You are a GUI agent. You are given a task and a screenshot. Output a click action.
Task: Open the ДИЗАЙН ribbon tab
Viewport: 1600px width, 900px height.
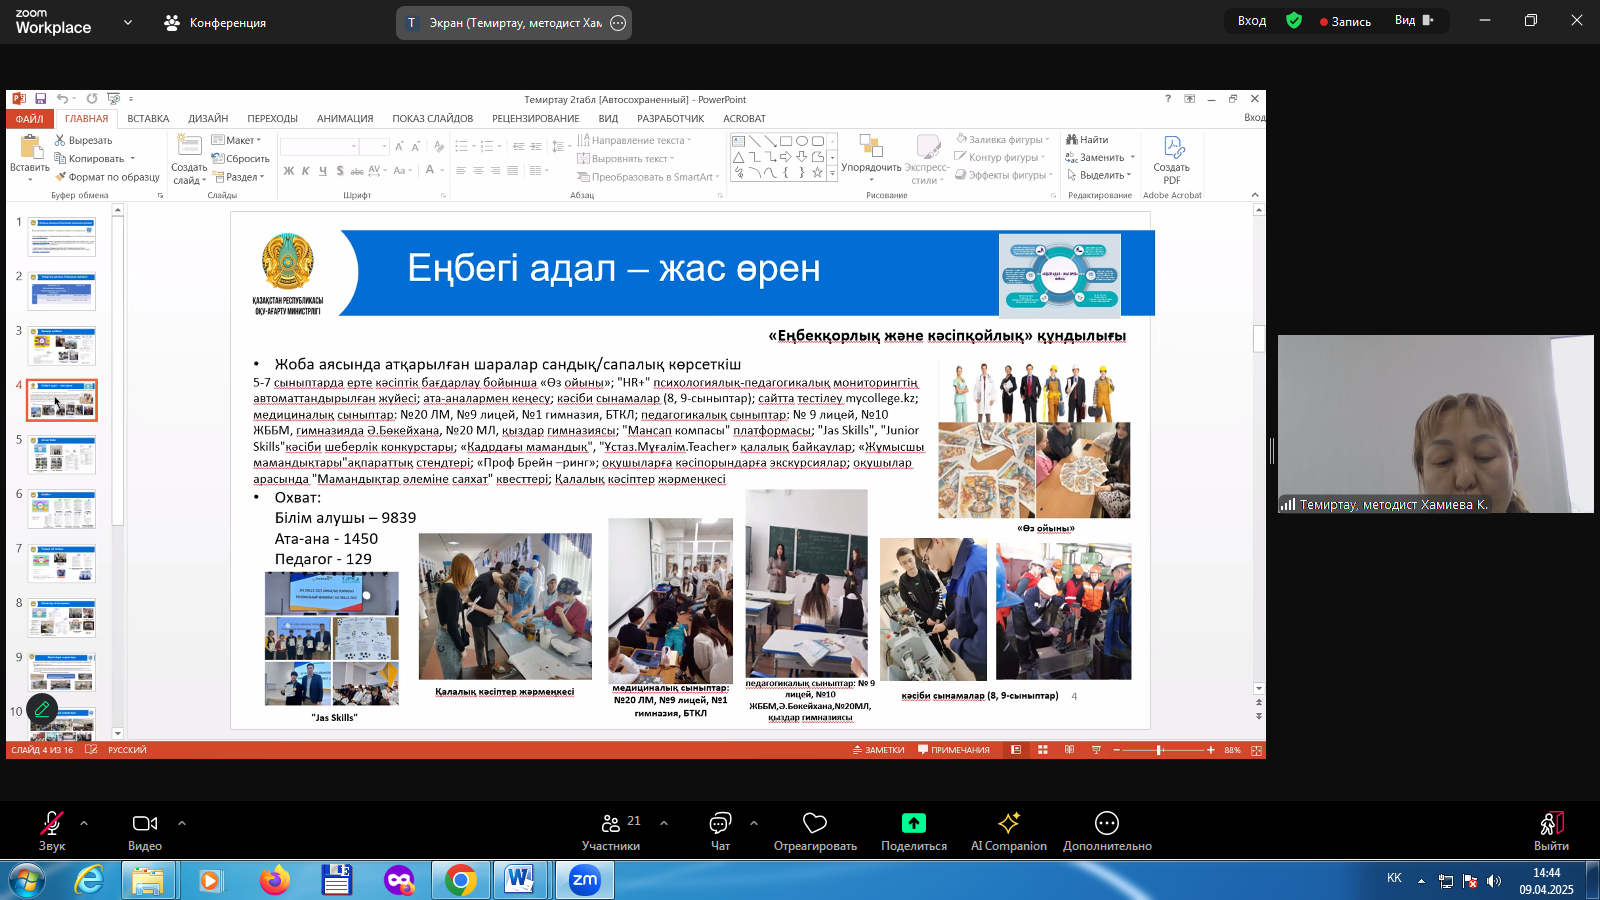click(x=208, y=119)
